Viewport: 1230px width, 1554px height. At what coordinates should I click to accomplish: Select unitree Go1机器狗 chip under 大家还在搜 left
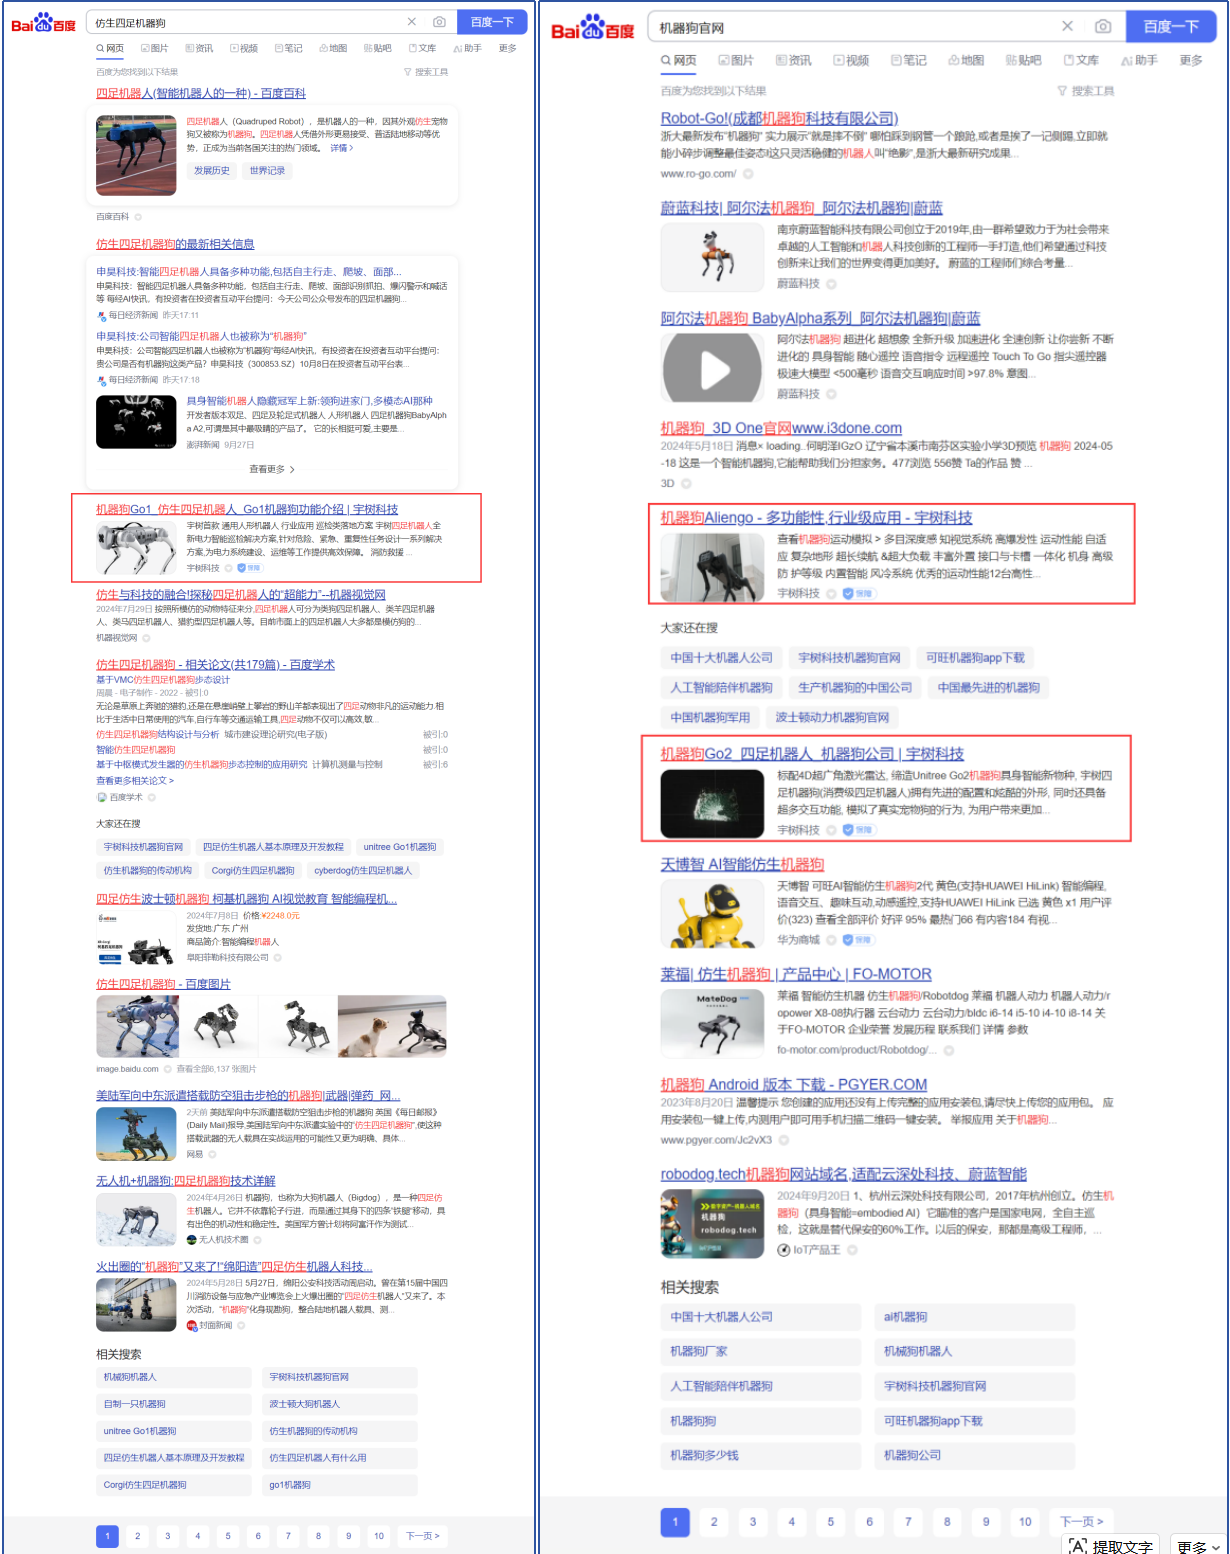point(400,847)
